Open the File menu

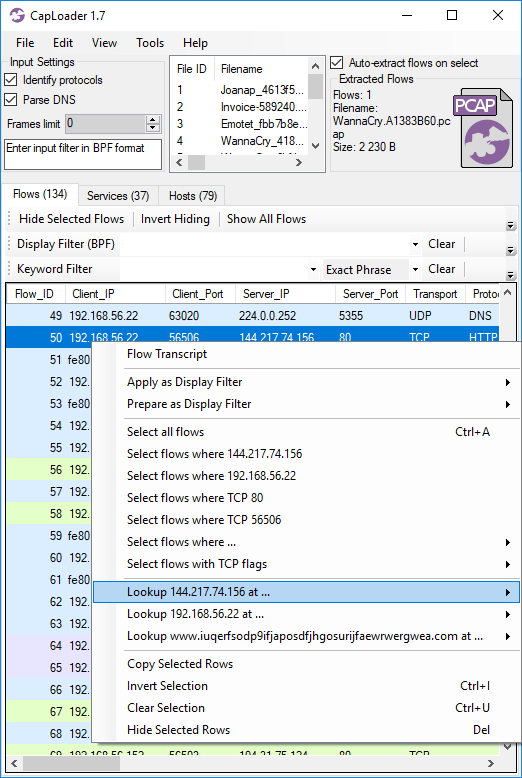click(x=25, y=43)
